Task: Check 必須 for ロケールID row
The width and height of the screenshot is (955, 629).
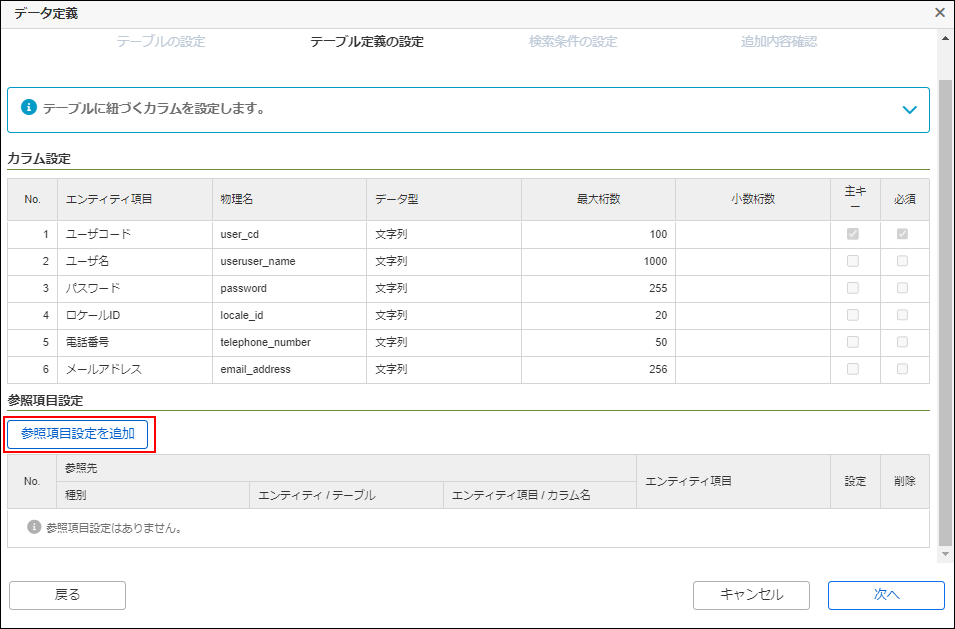Action: point(902,315)
